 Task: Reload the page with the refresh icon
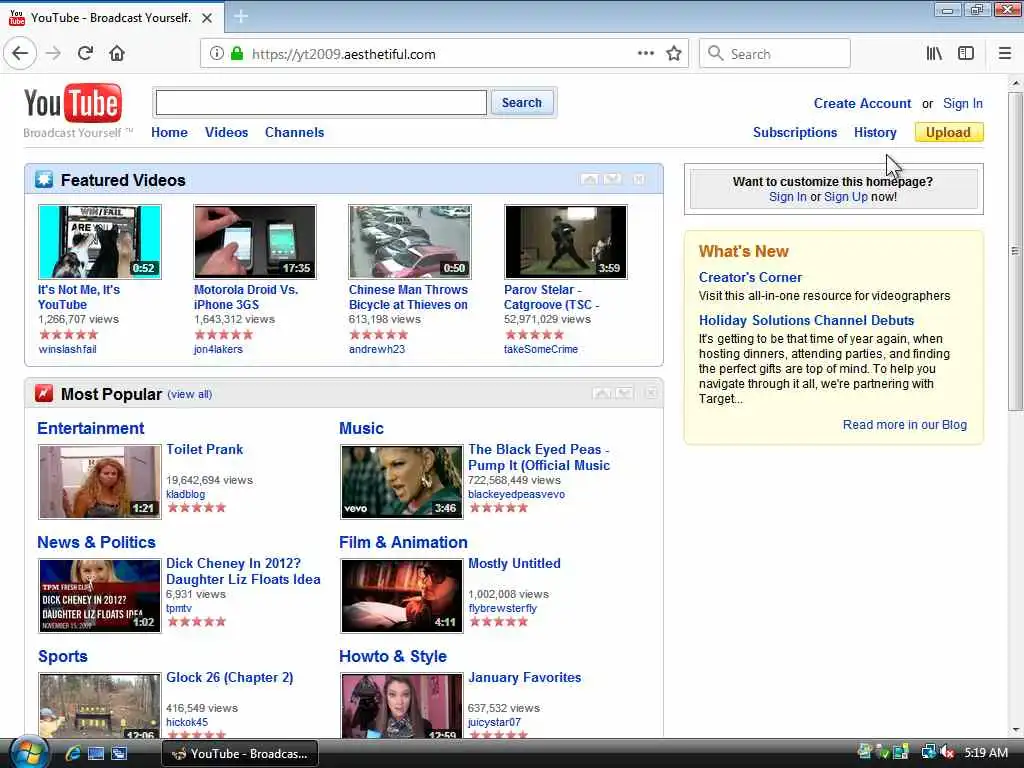[85, 54]
